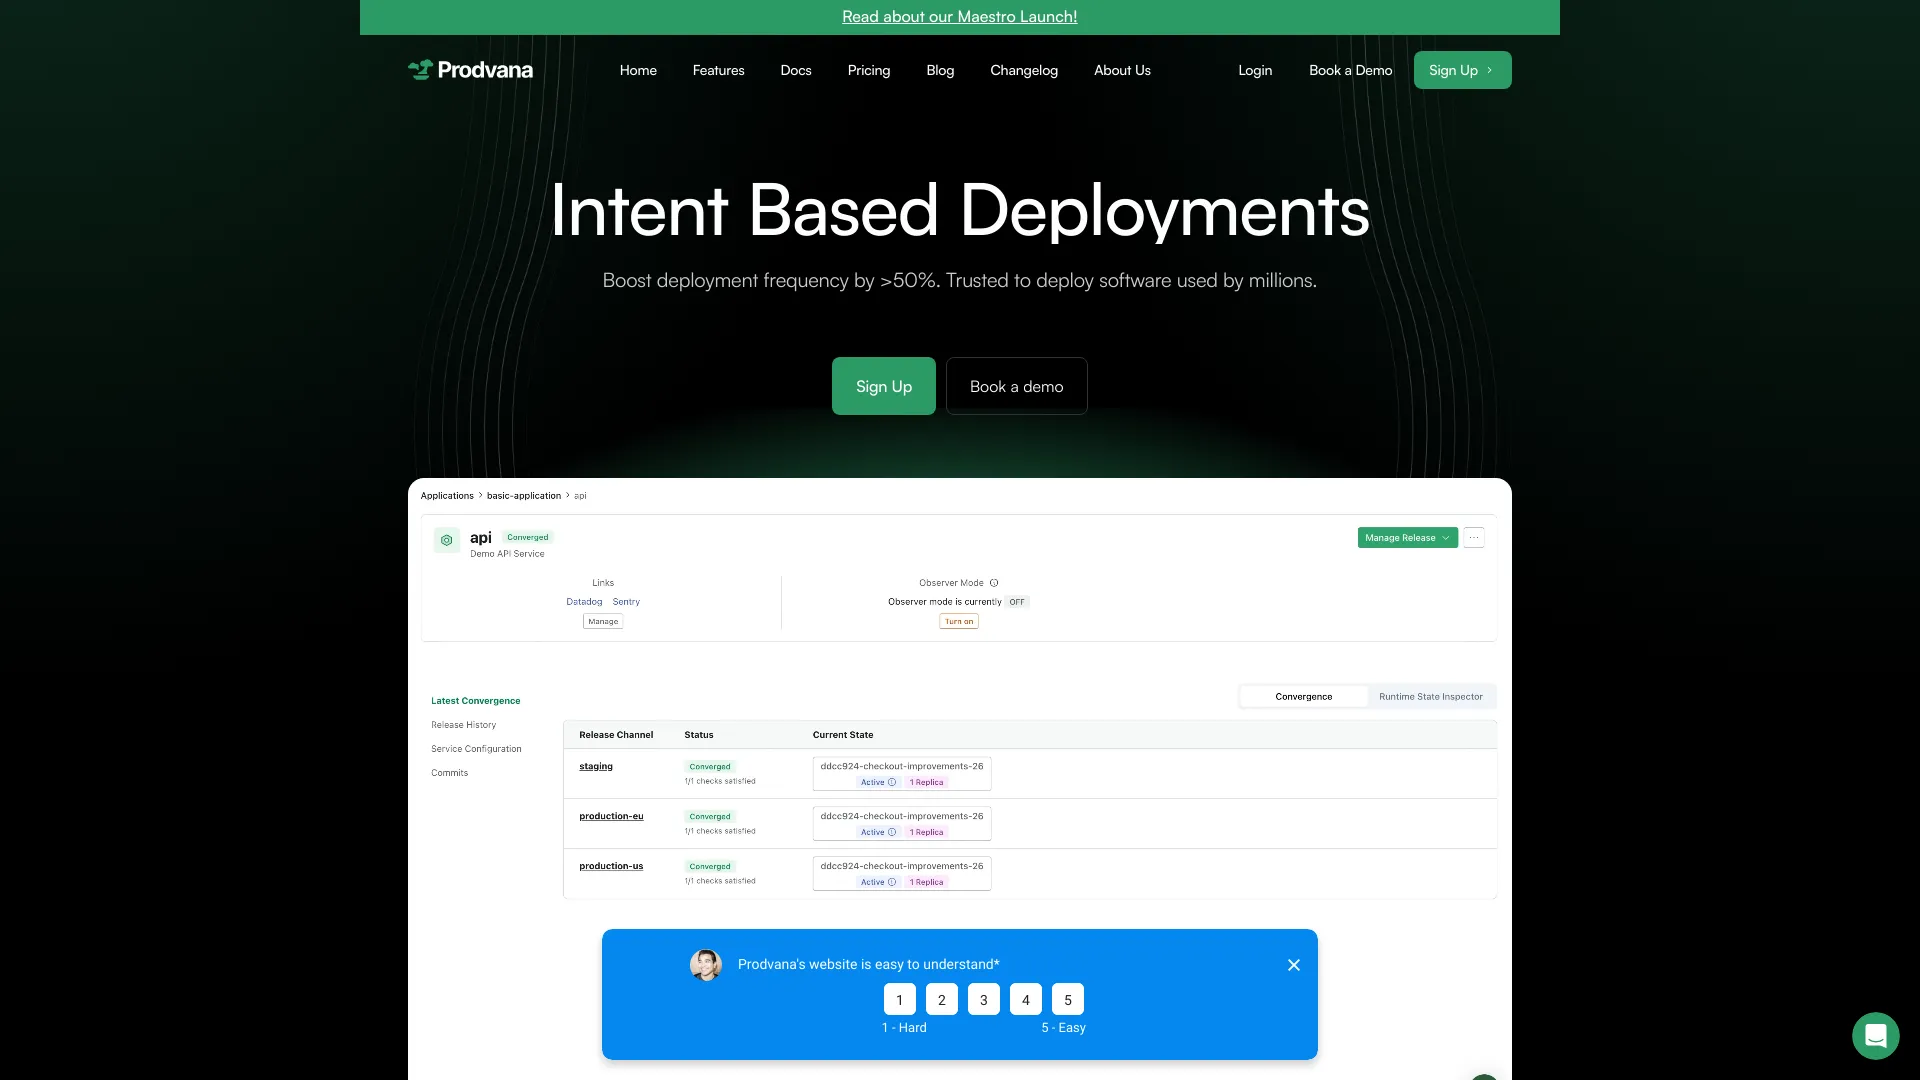
Task: Select the Convergence tab
Action: 1304,696
